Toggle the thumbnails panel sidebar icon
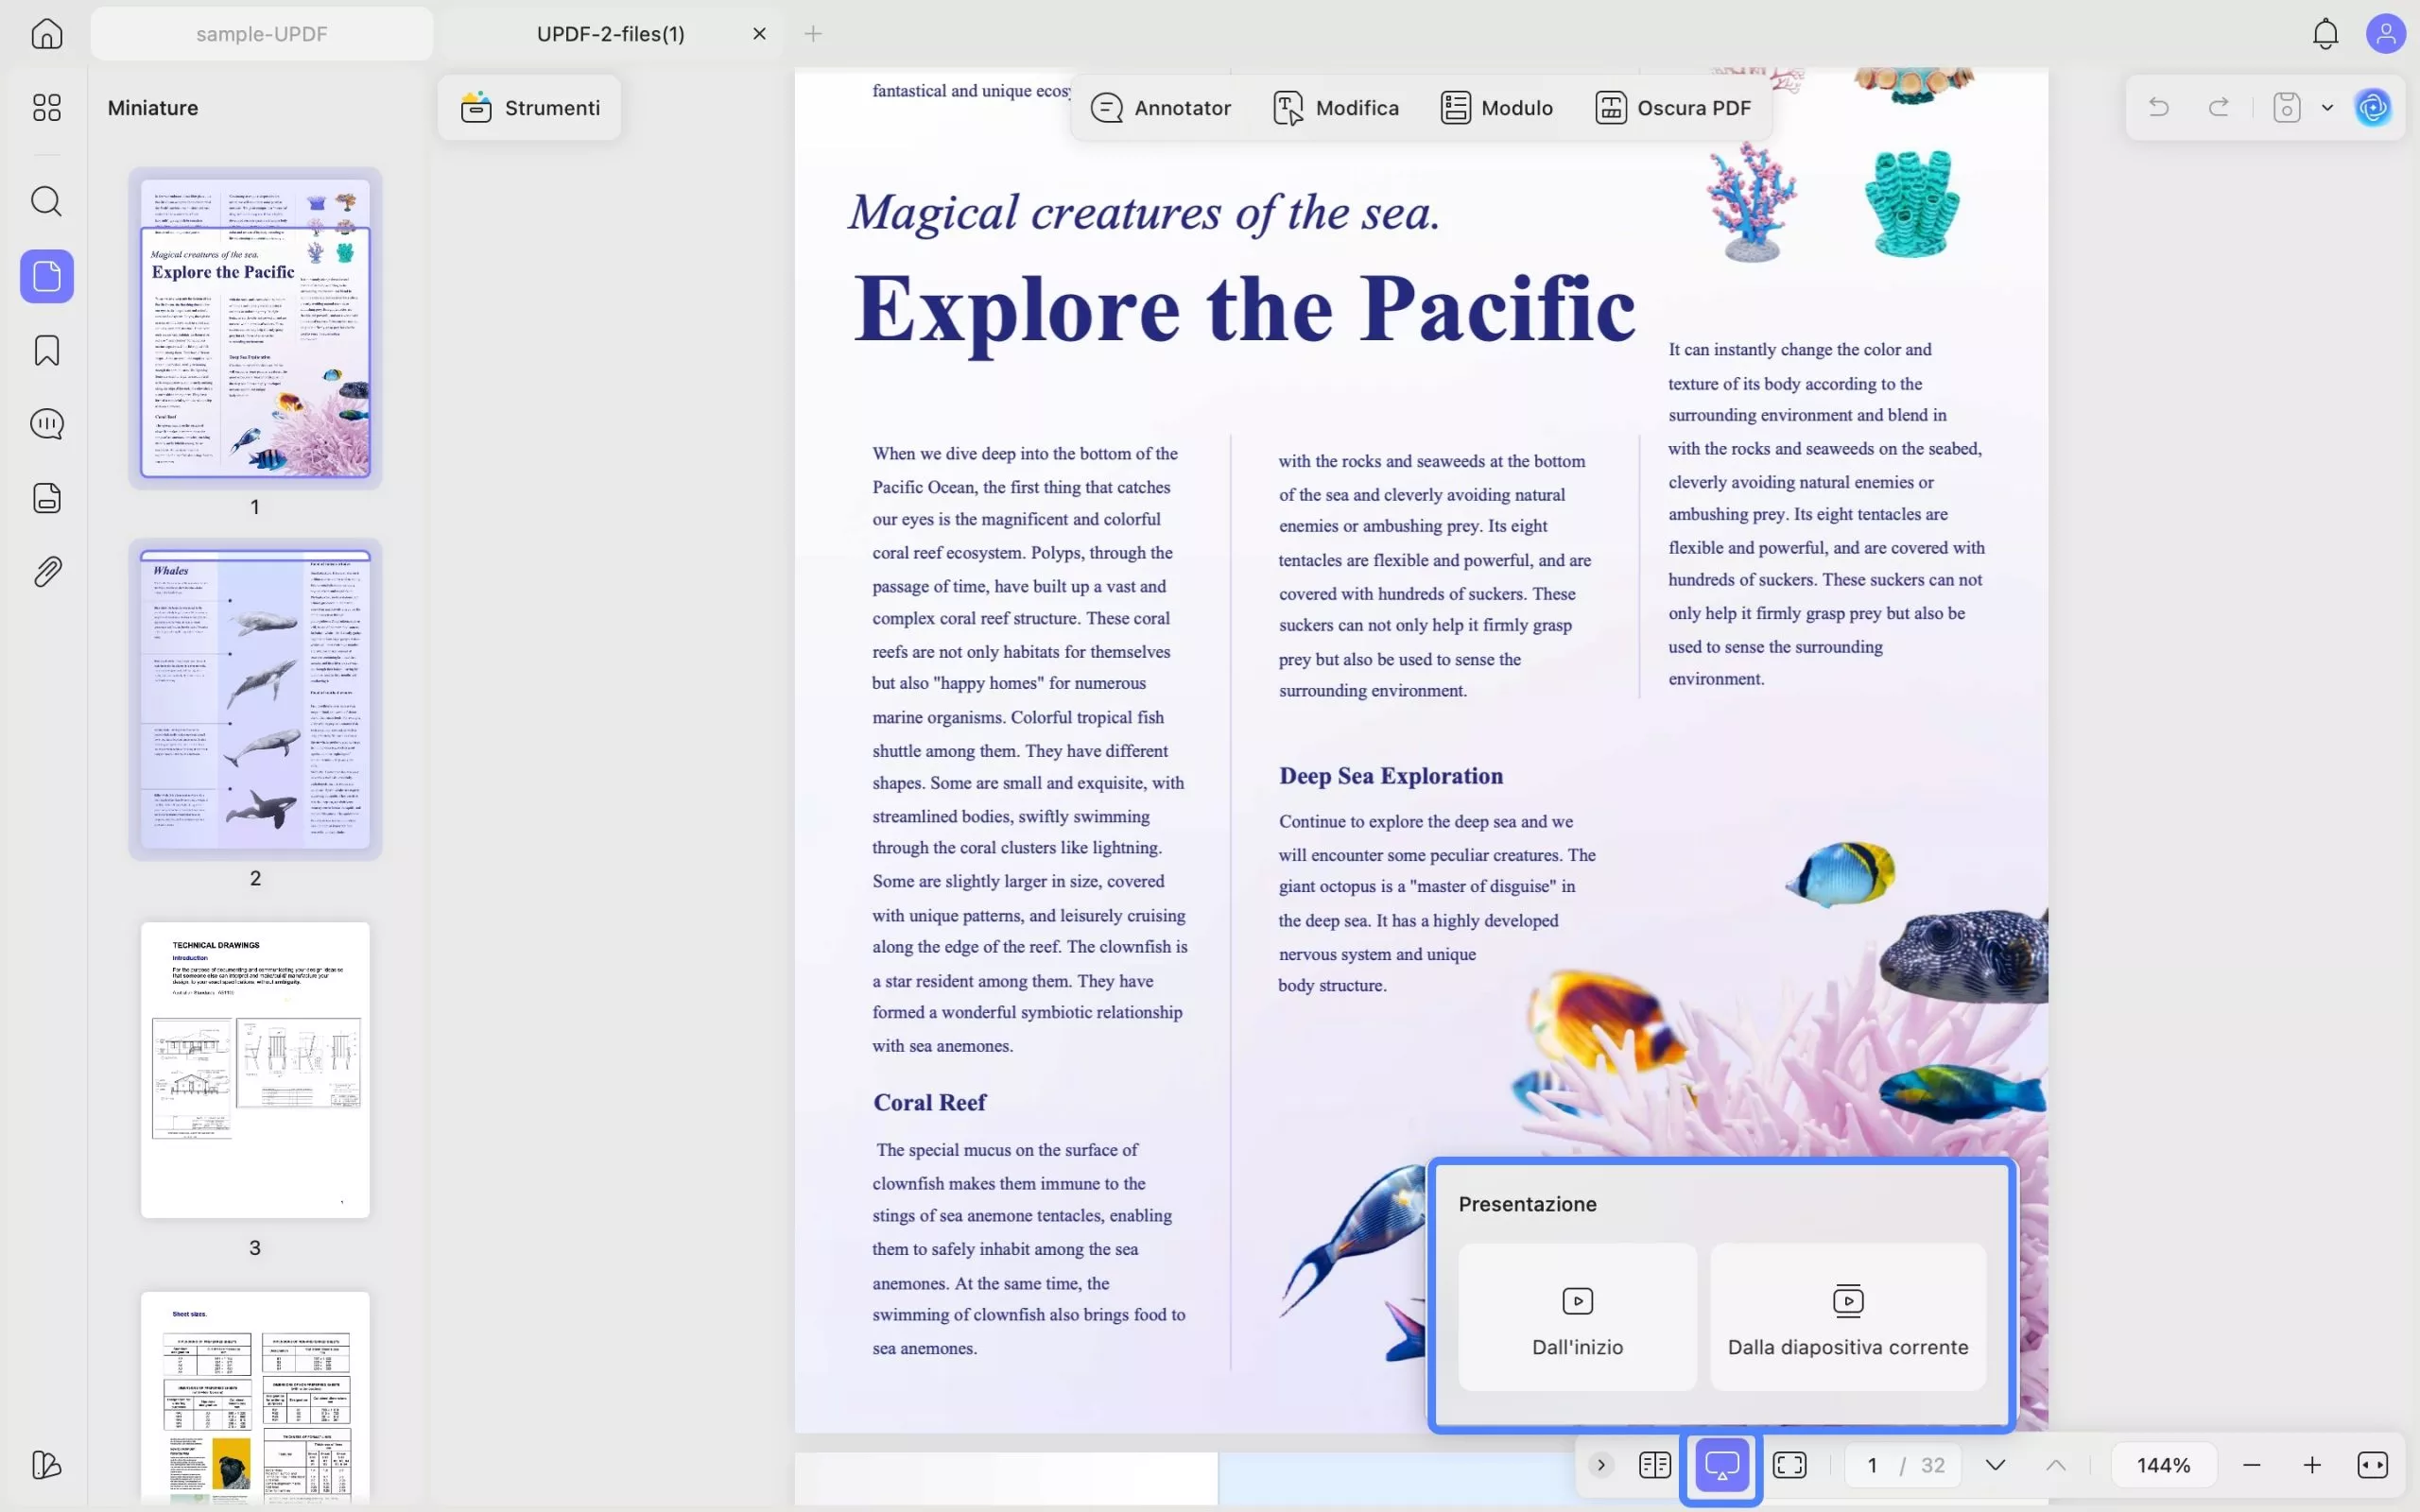 click(x=46, y=276)
